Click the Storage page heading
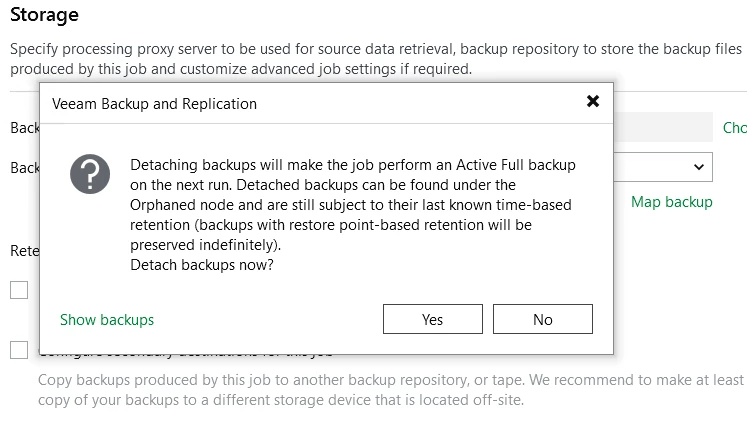This screenshot has height=441, width=747. coord(44,15)
